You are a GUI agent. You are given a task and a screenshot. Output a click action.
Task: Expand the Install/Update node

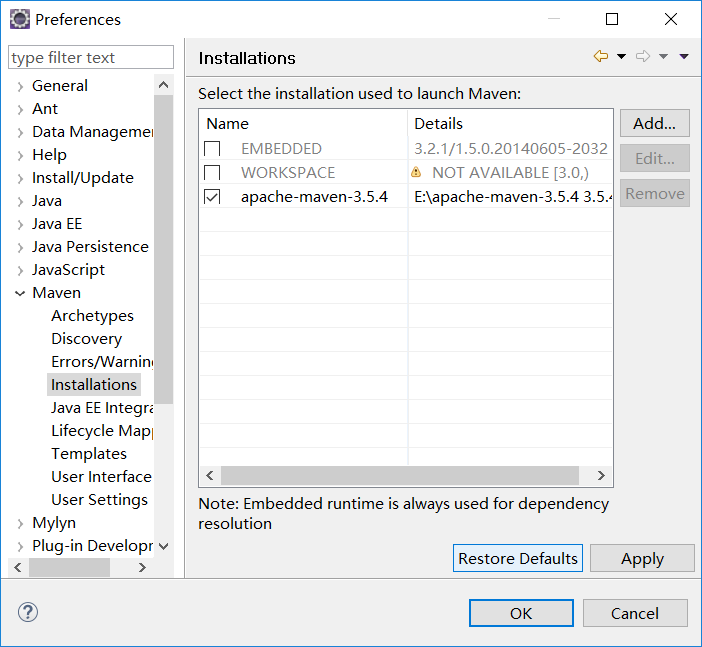coord(20,178)
